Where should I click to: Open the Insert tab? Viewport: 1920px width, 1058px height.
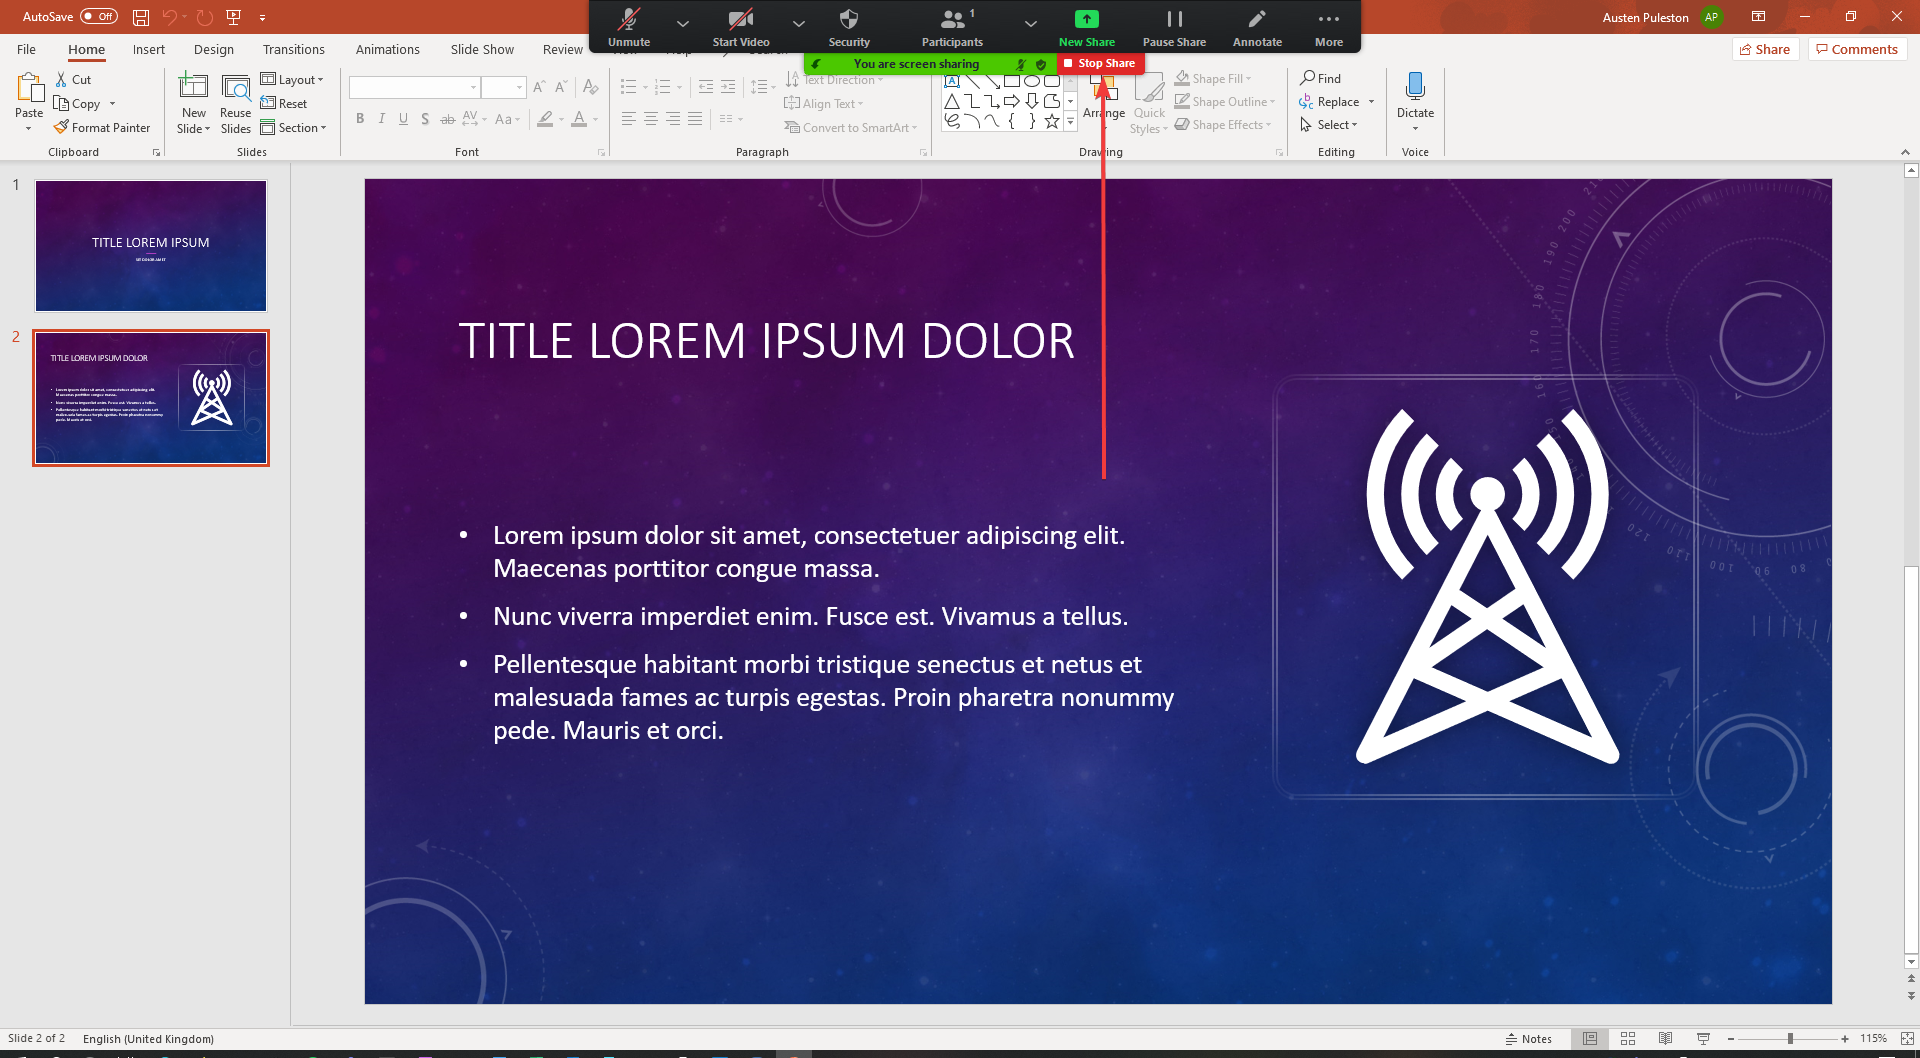click(149, 49)
